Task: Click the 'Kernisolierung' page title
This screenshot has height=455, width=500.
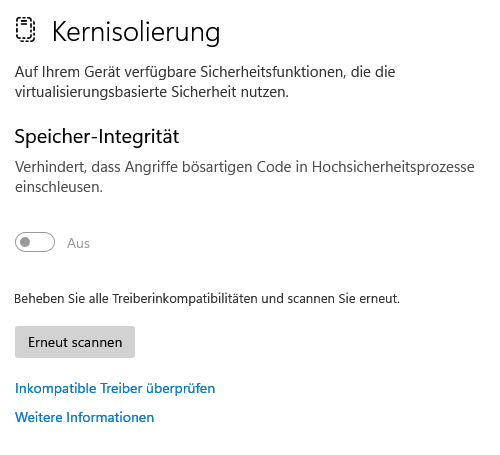Action: pos(136,32)
